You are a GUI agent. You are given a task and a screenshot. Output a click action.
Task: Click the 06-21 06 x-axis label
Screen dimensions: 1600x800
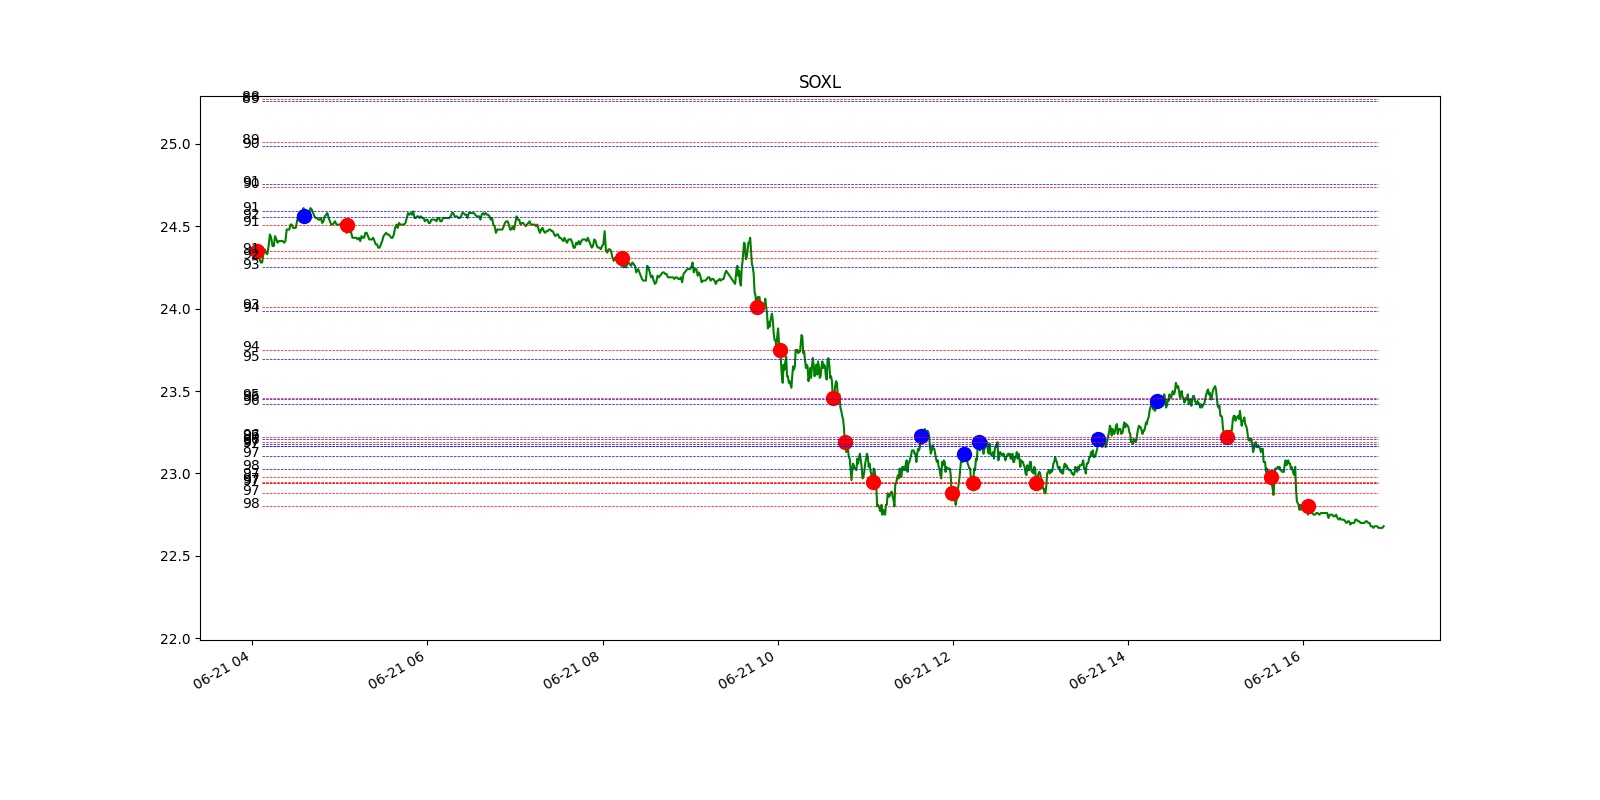396,670
